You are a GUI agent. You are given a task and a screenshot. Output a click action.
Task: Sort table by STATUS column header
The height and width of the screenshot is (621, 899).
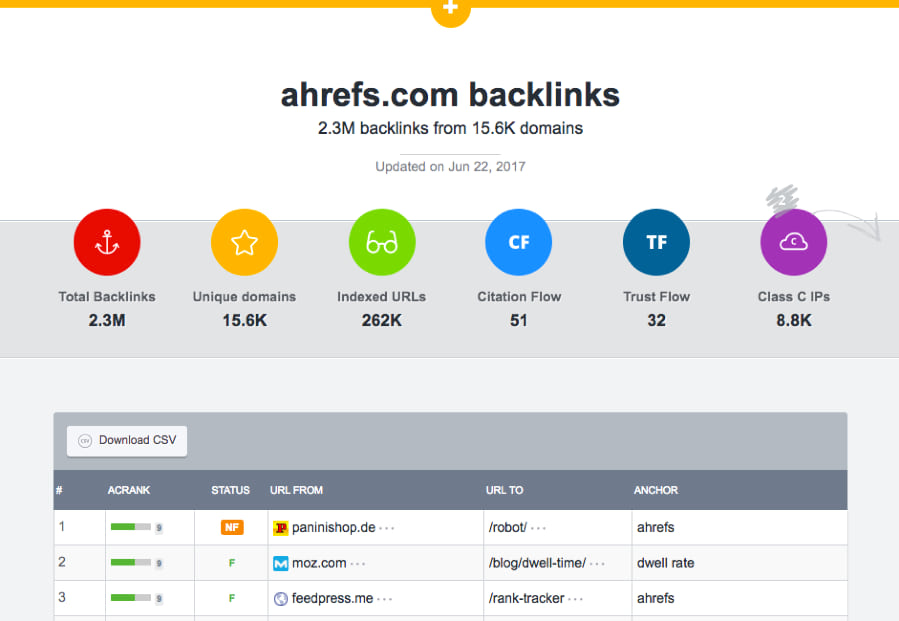click(230, 490)
